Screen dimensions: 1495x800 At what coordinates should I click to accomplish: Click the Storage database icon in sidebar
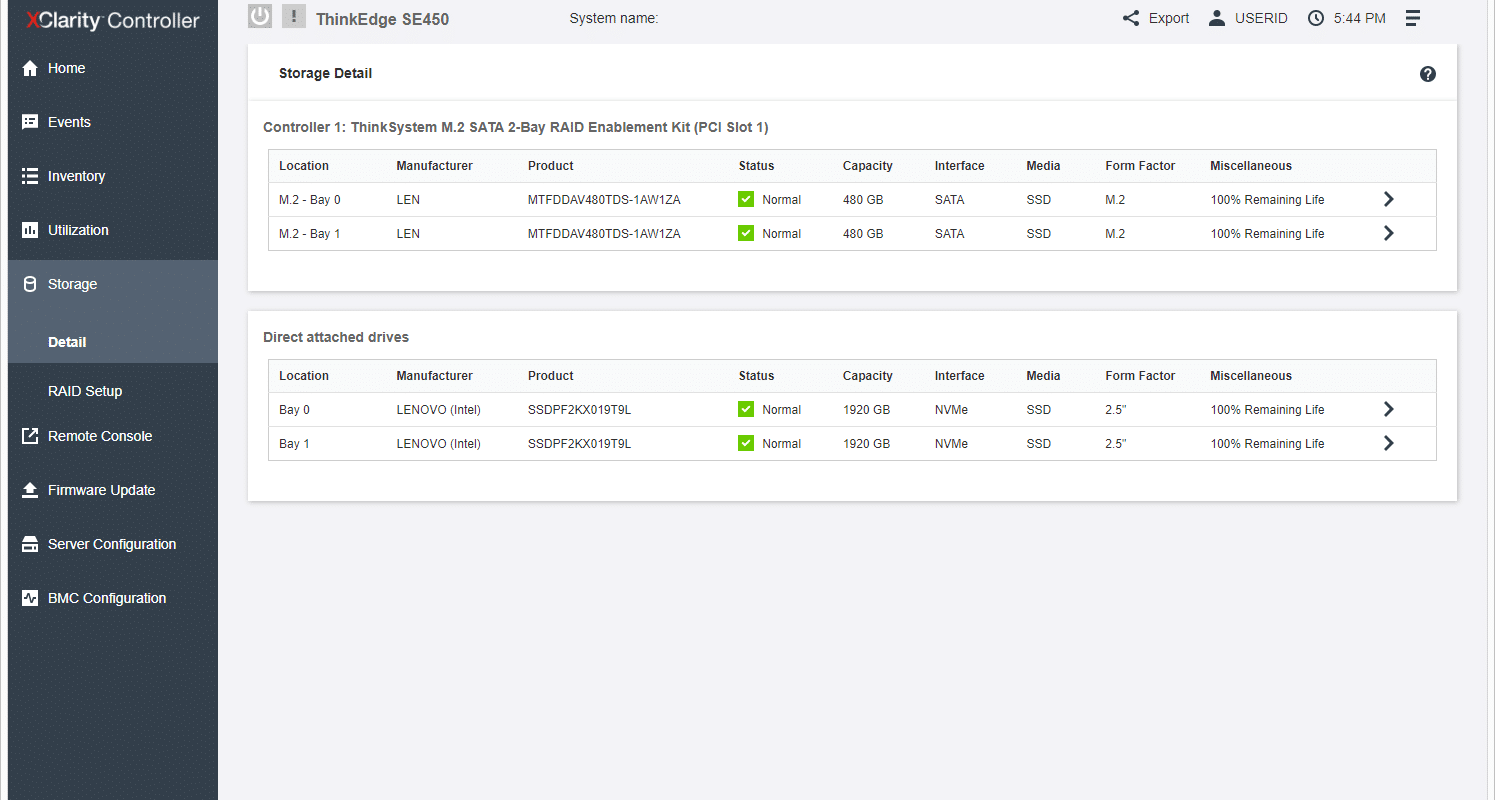30,284
